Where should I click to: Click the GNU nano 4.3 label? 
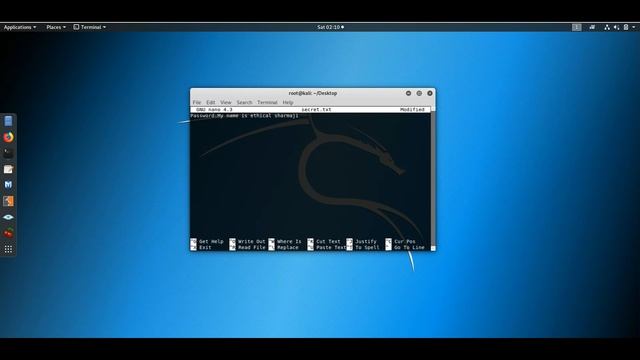214,110
